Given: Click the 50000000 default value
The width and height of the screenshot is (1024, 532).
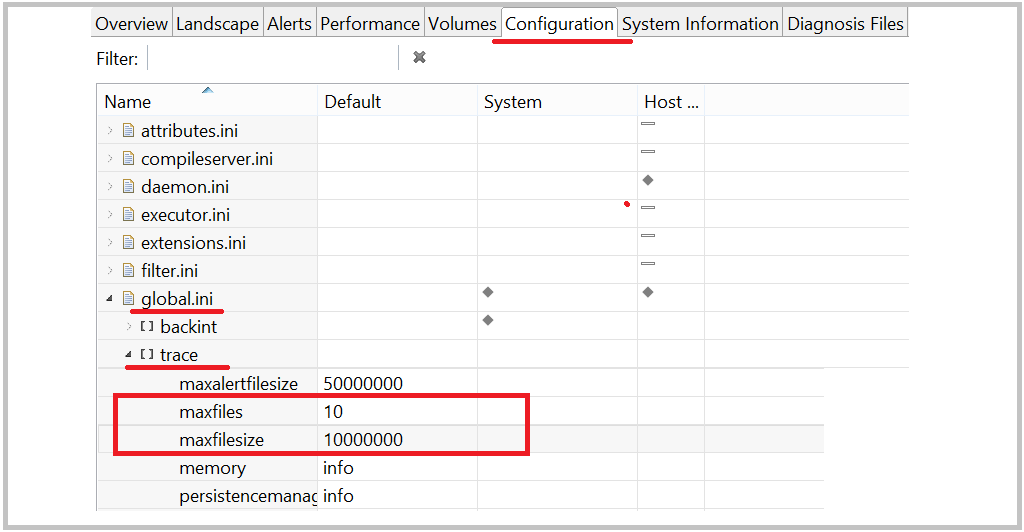Looking at the screenshot, I should pos(363,384).
